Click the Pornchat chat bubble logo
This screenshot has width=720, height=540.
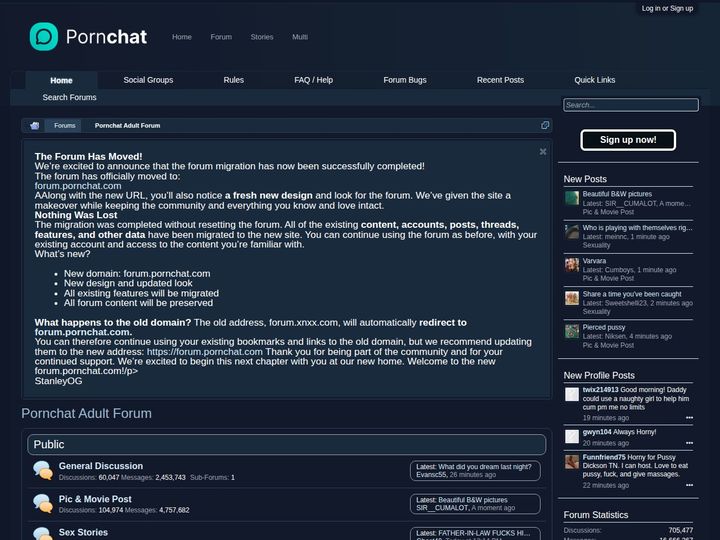point(44,36)
